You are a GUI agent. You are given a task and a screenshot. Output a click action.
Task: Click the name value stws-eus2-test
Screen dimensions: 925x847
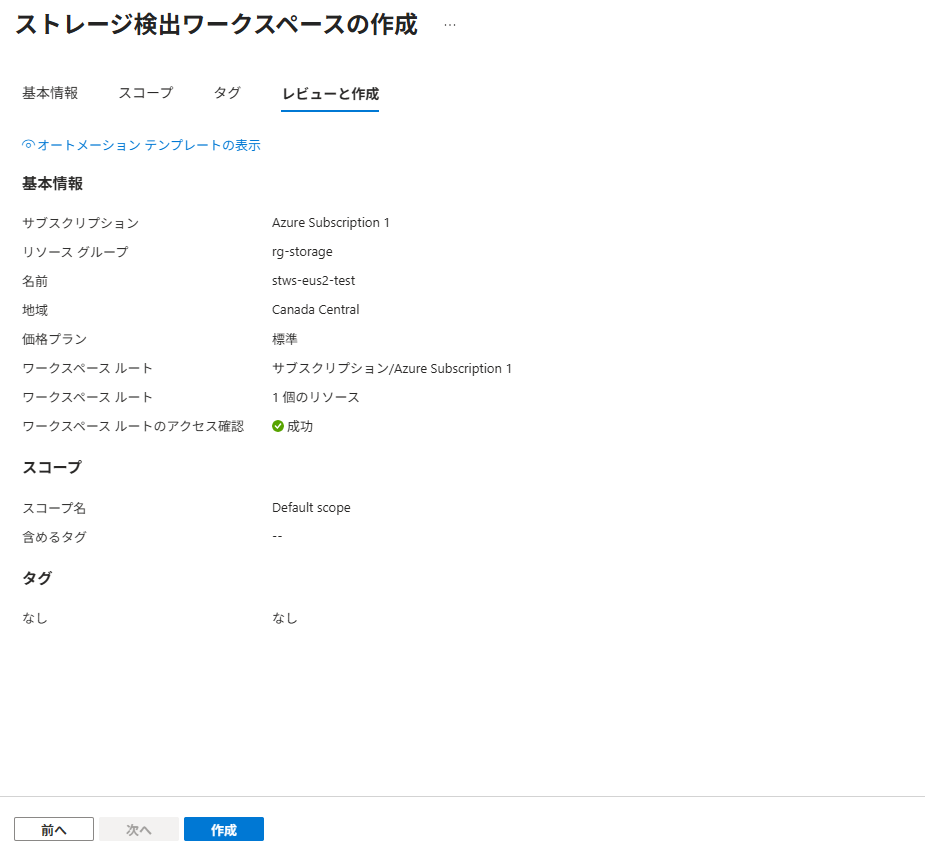click(313, 281)
